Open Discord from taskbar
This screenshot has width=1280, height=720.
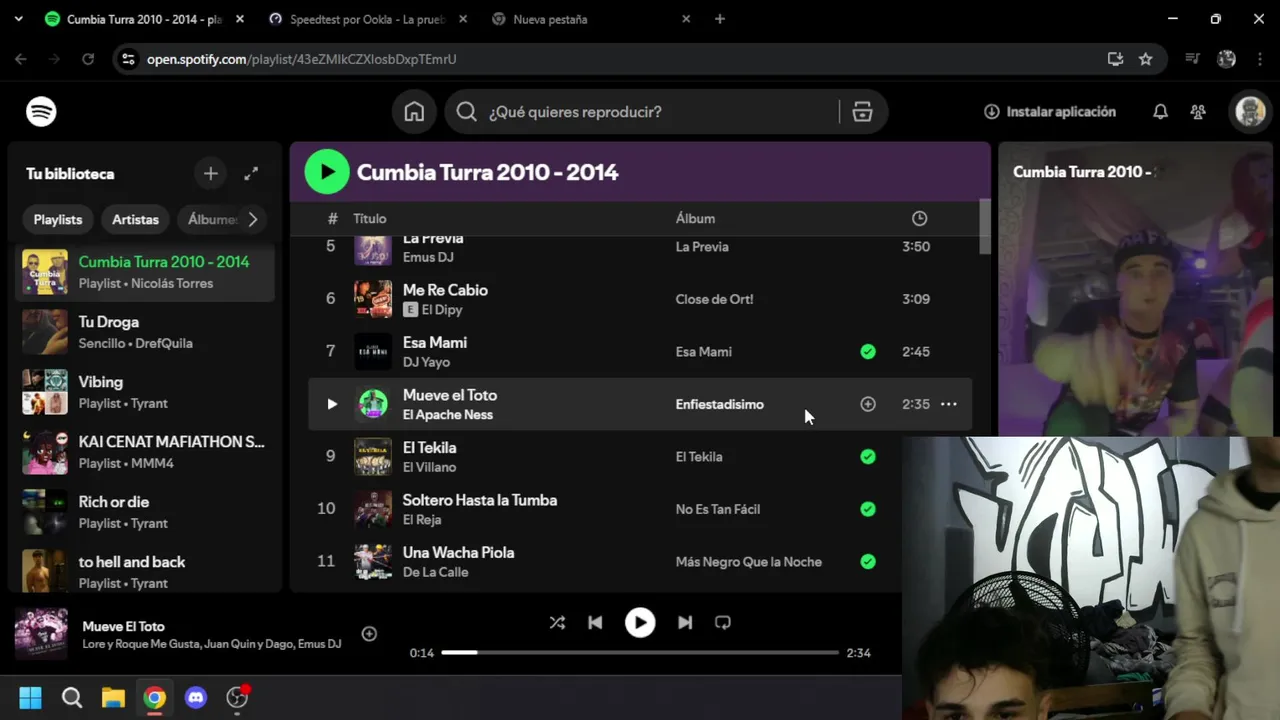[195, 697]
